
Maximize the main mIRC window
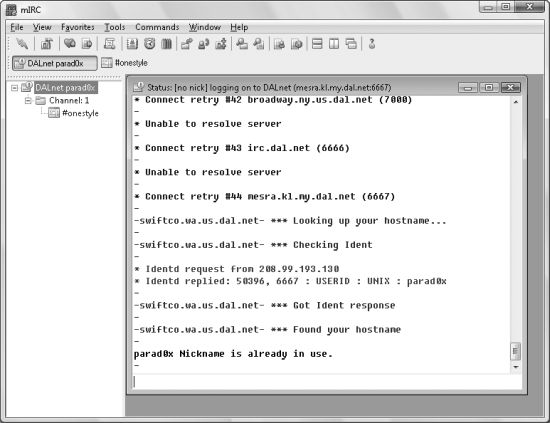(x=506, y=7)
